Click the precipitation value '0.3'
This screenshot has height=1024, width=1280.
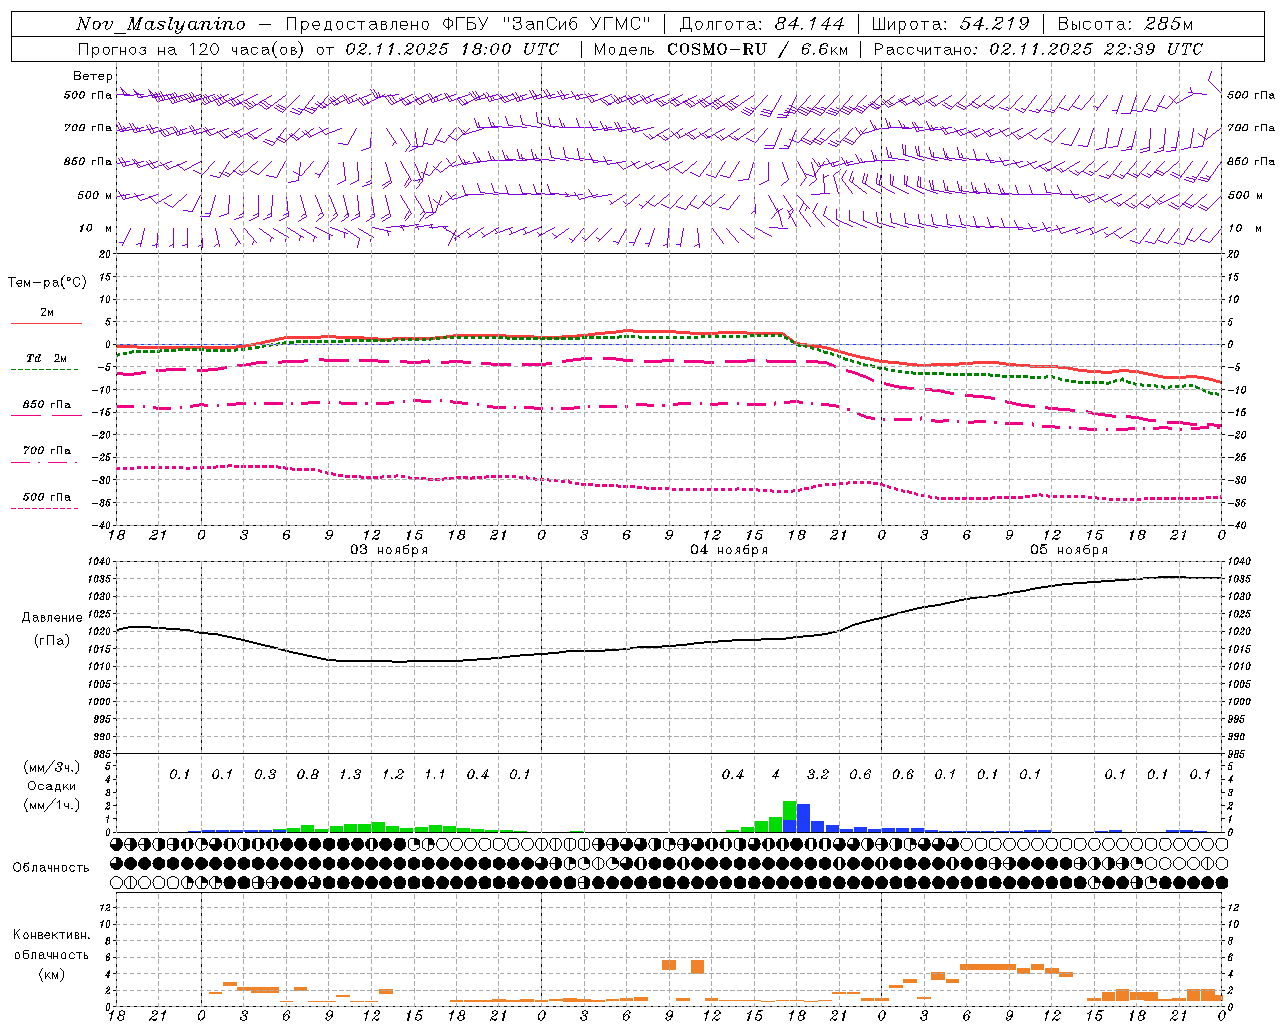(265, 774)
